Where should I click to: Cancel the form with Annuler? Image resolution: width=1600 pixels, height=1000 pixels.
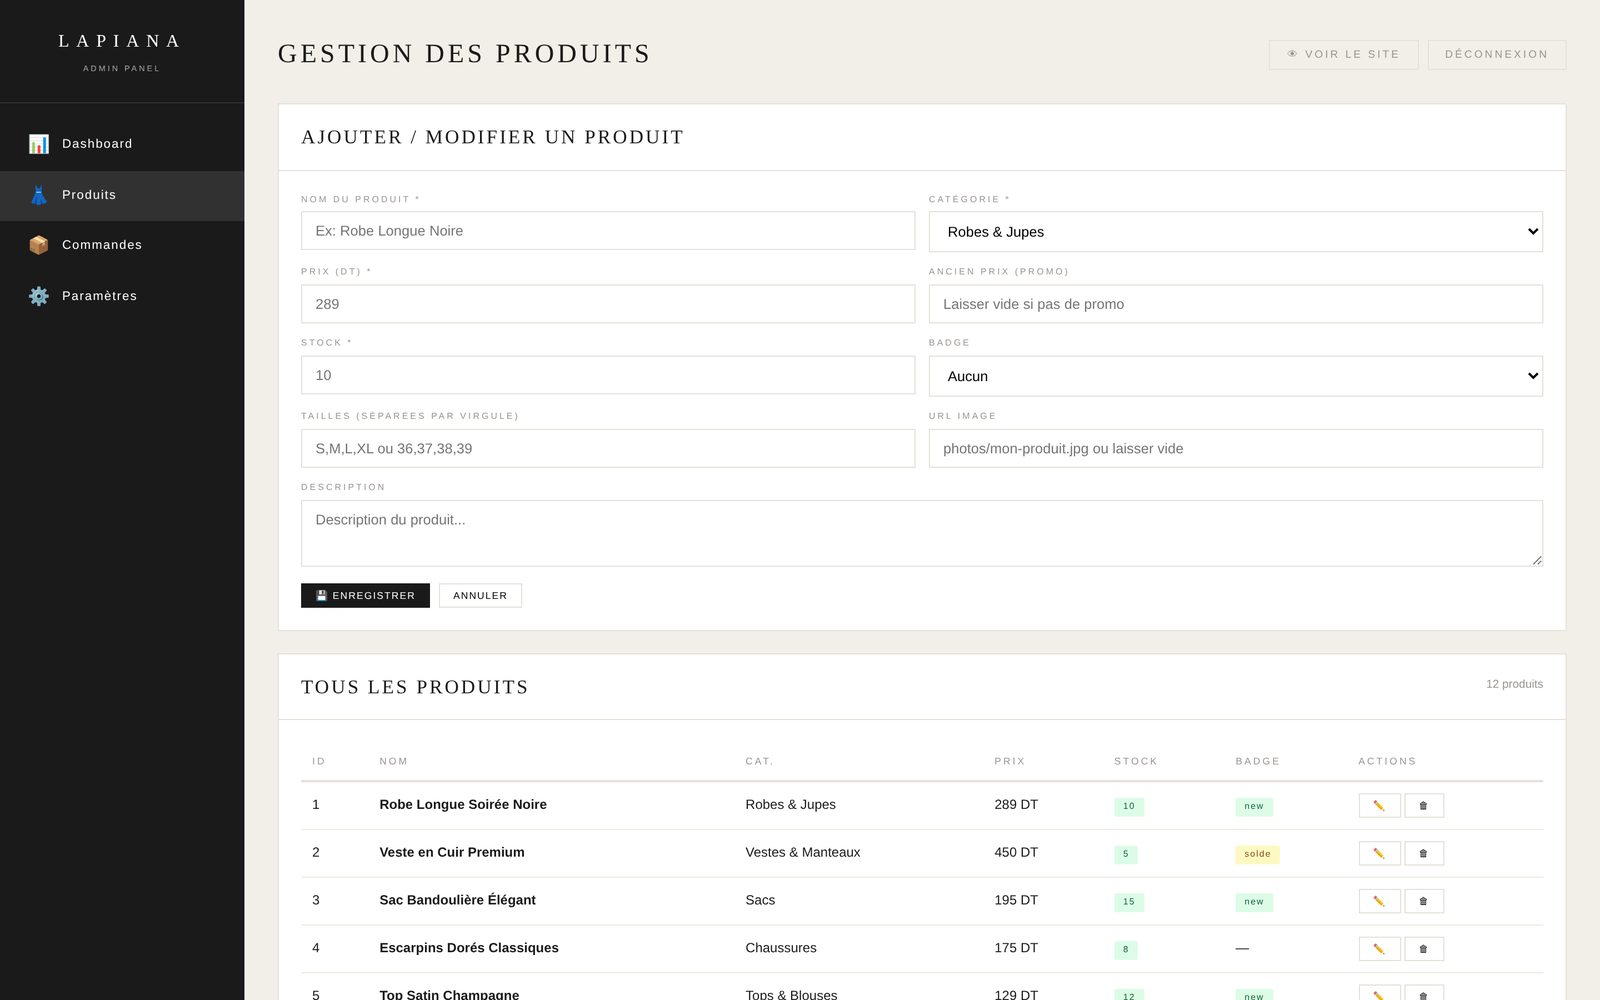click(x=480, y=596)
